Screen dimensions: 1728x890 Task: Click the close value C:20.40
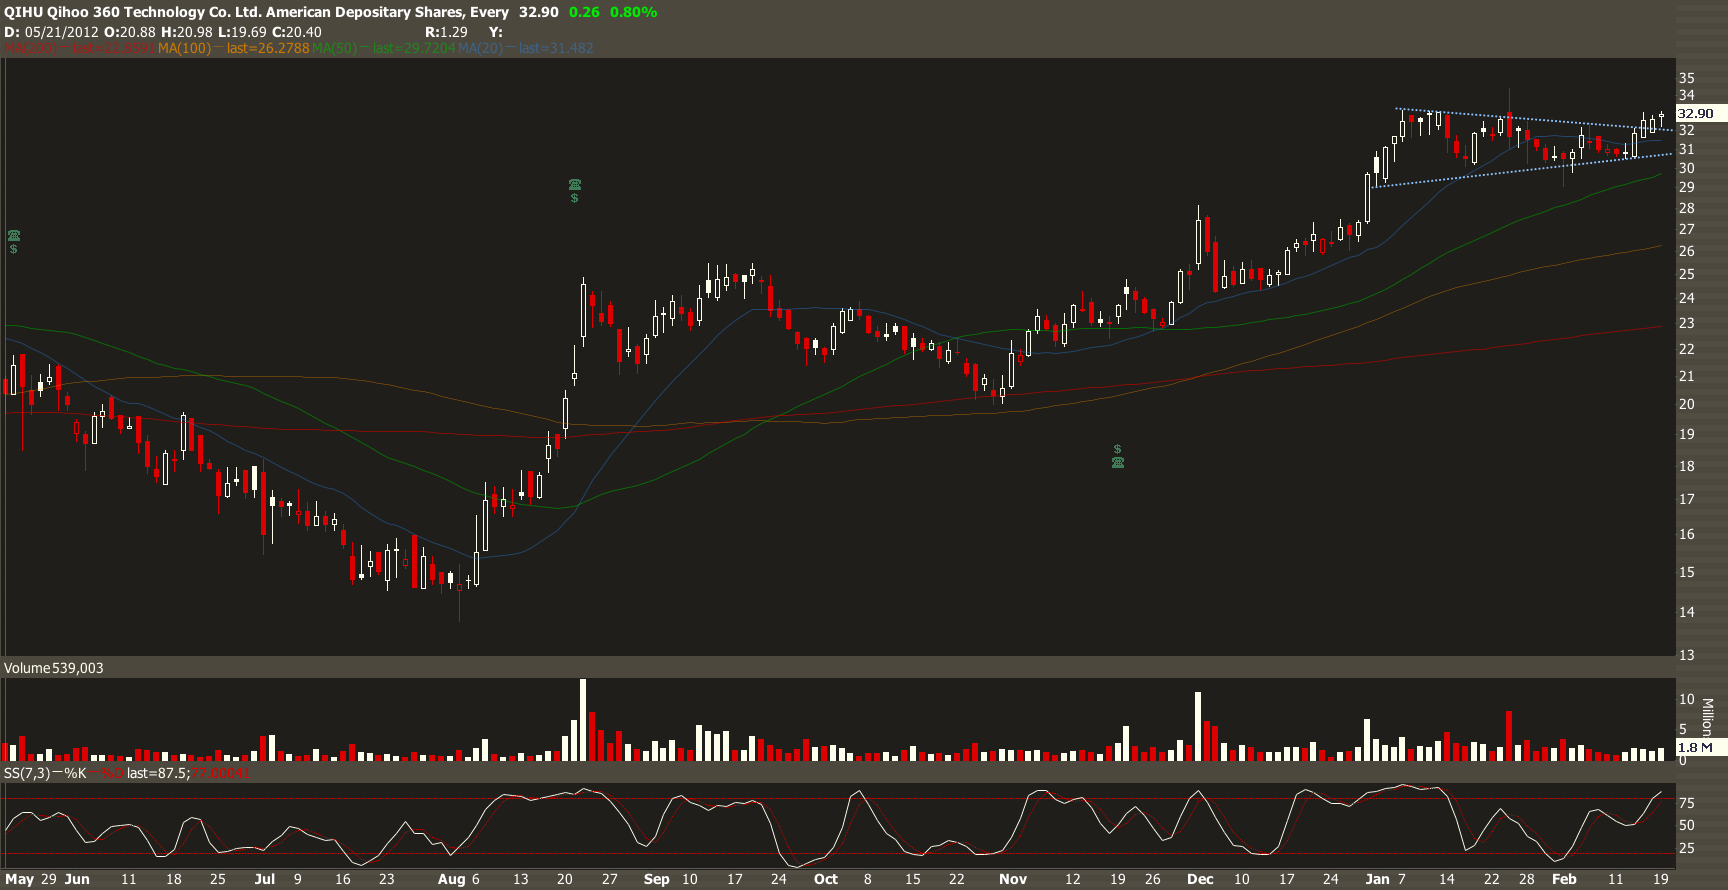coord(297,32)
